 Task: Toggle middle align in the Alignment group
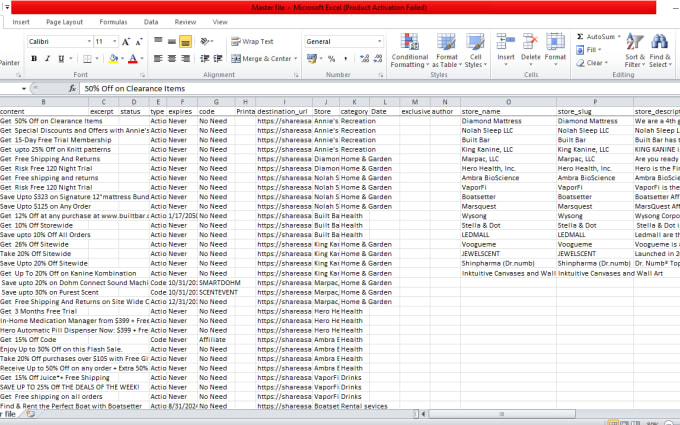(x=172, y=42)
